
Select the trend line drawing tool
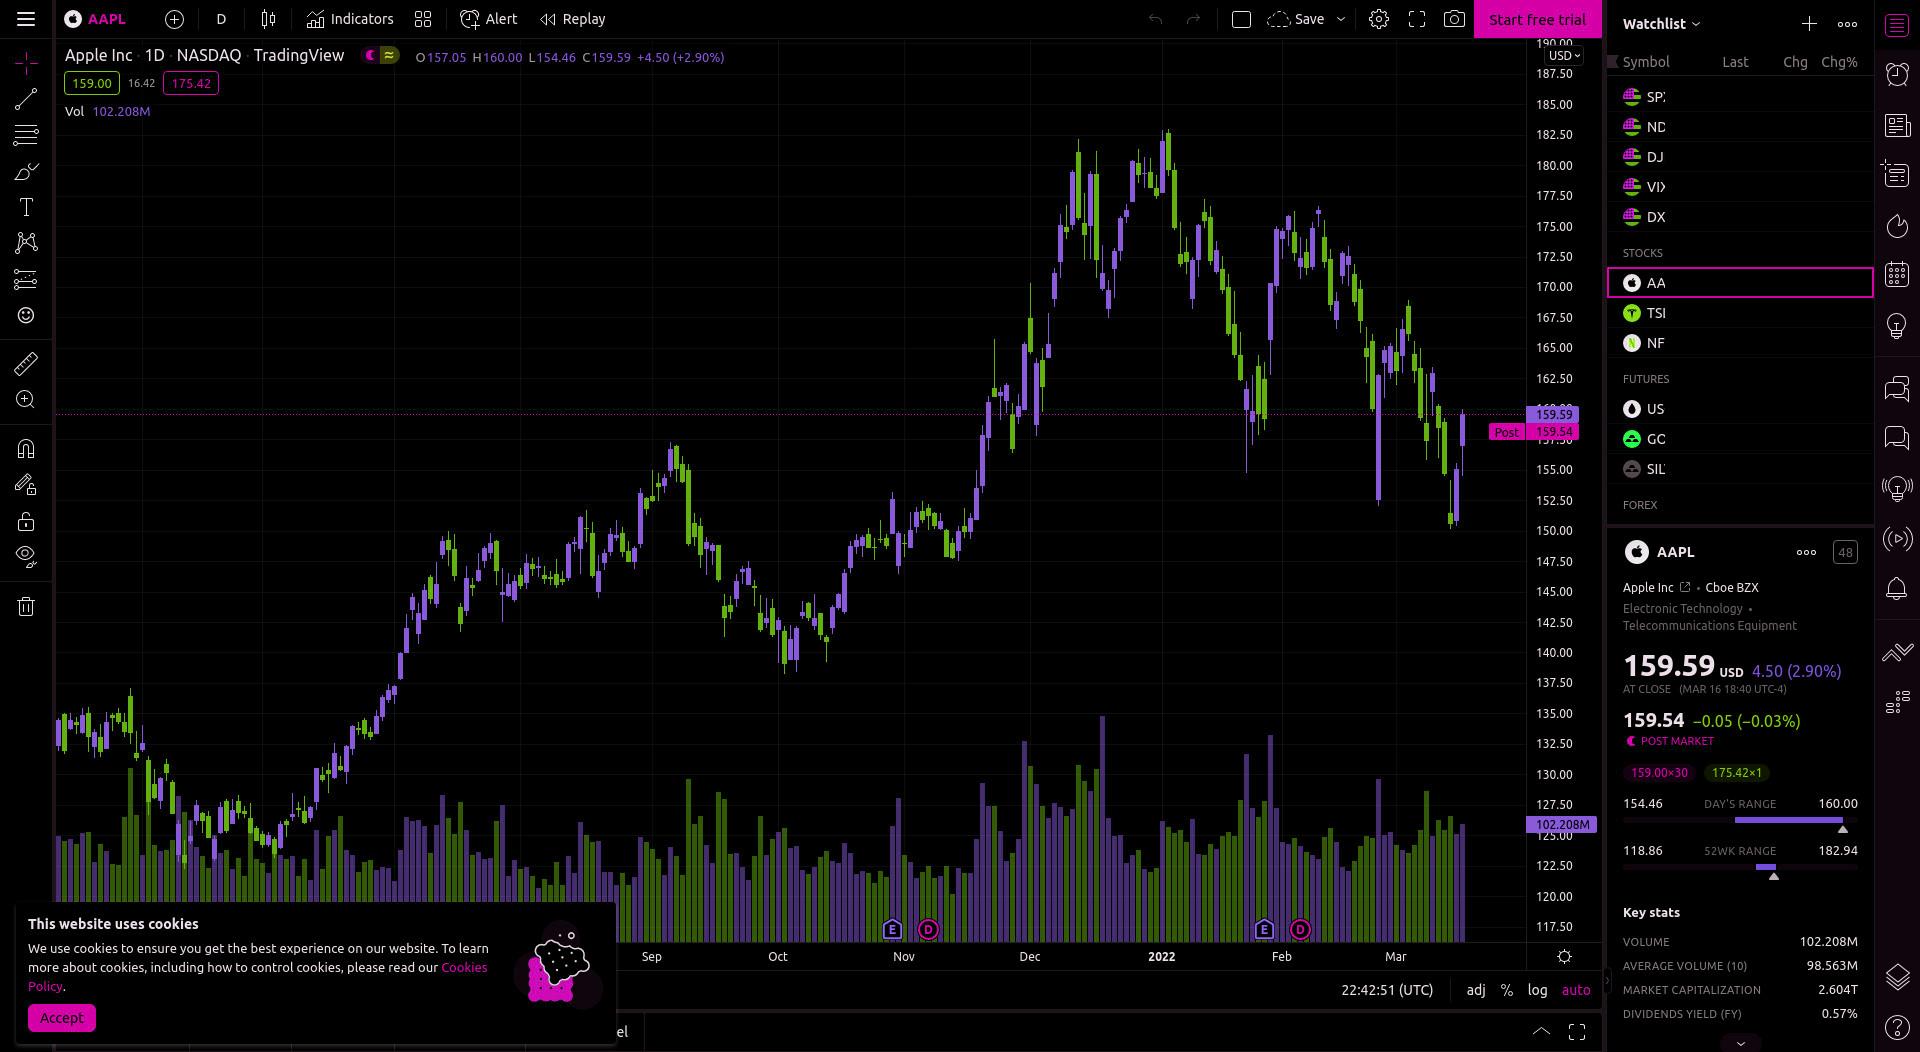pos(26,98)
